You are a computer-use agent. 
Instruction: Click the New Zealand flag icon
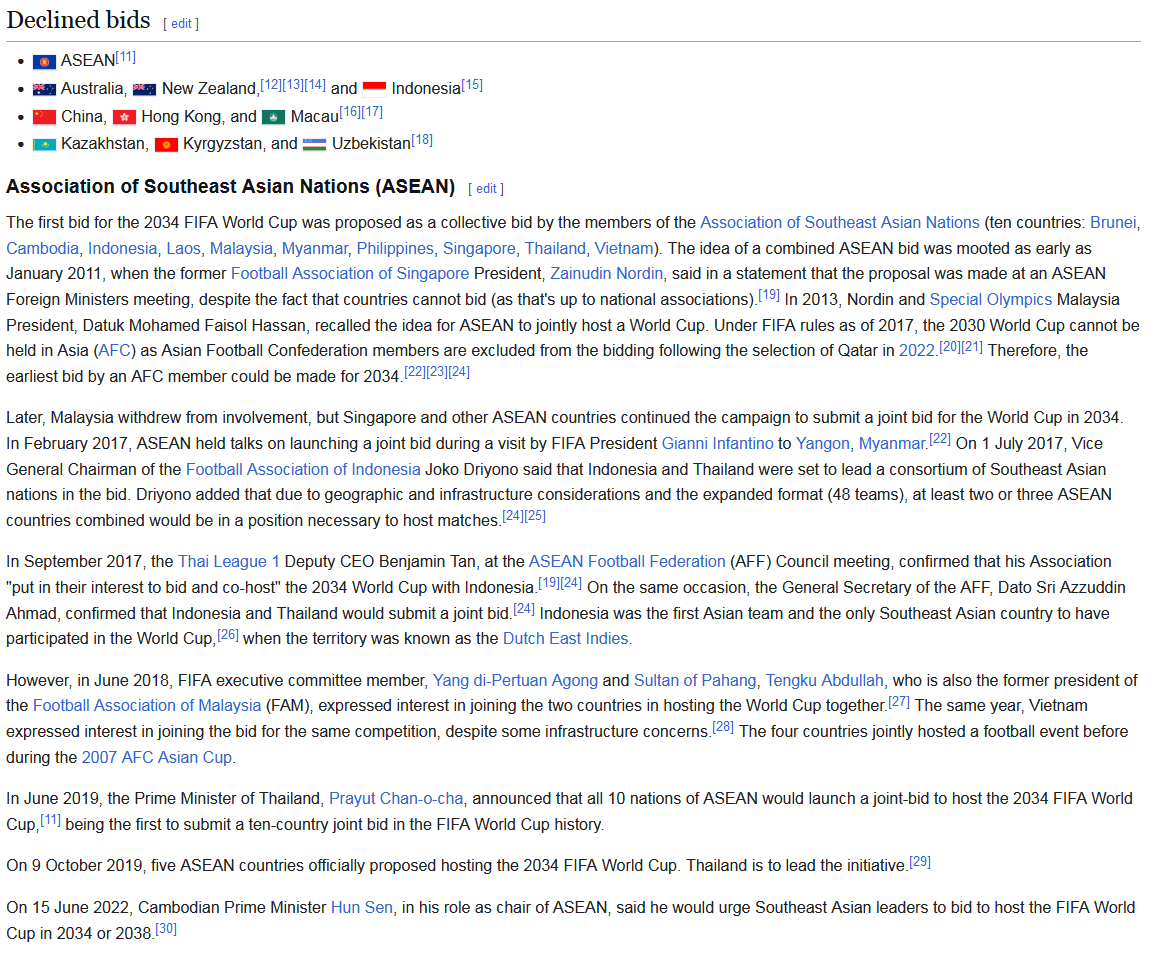click(x=144, y=90)
